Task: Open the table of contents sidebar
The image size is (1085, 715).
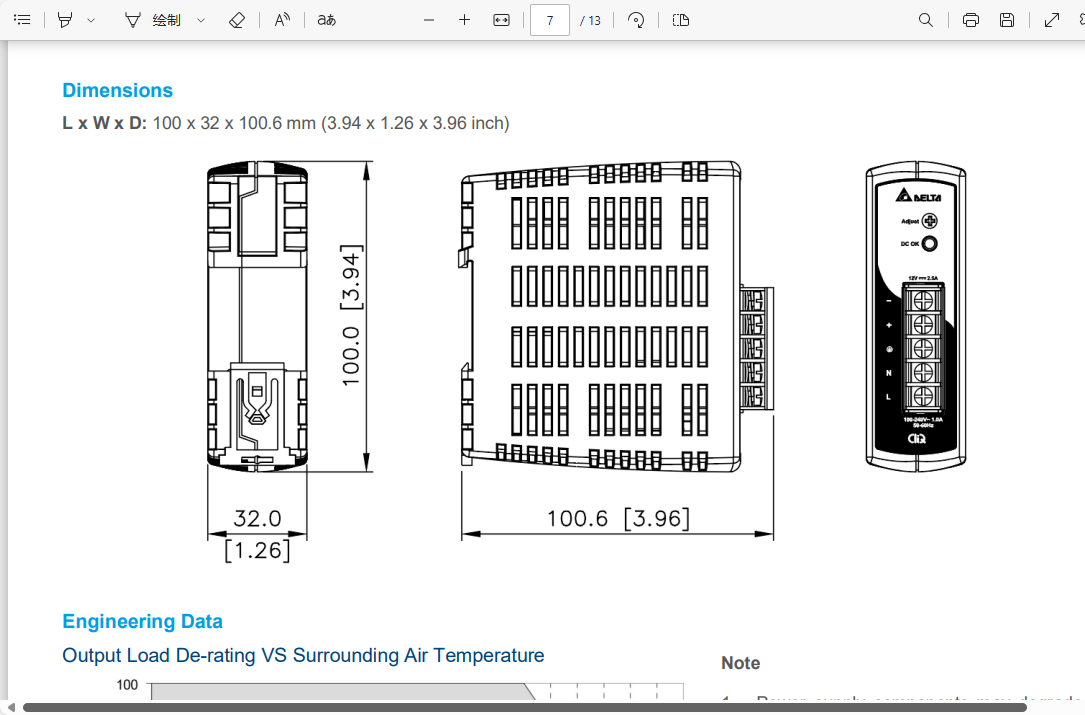Action: click(x=22, y=20)
